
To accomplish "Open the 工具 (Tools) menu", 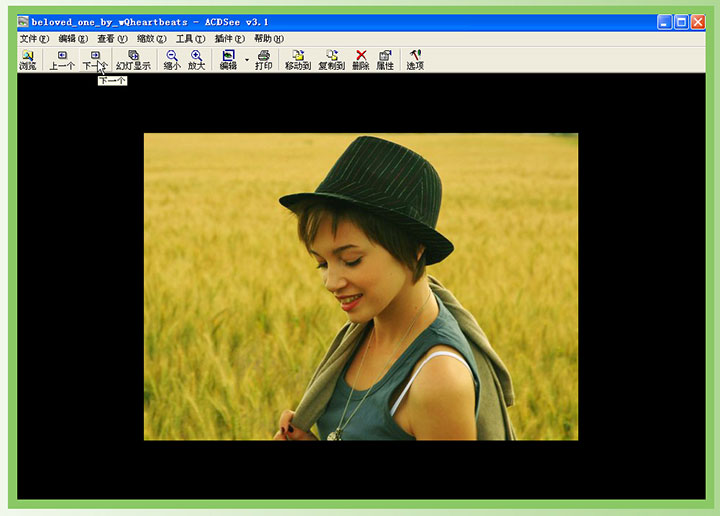I will [190, 39].
